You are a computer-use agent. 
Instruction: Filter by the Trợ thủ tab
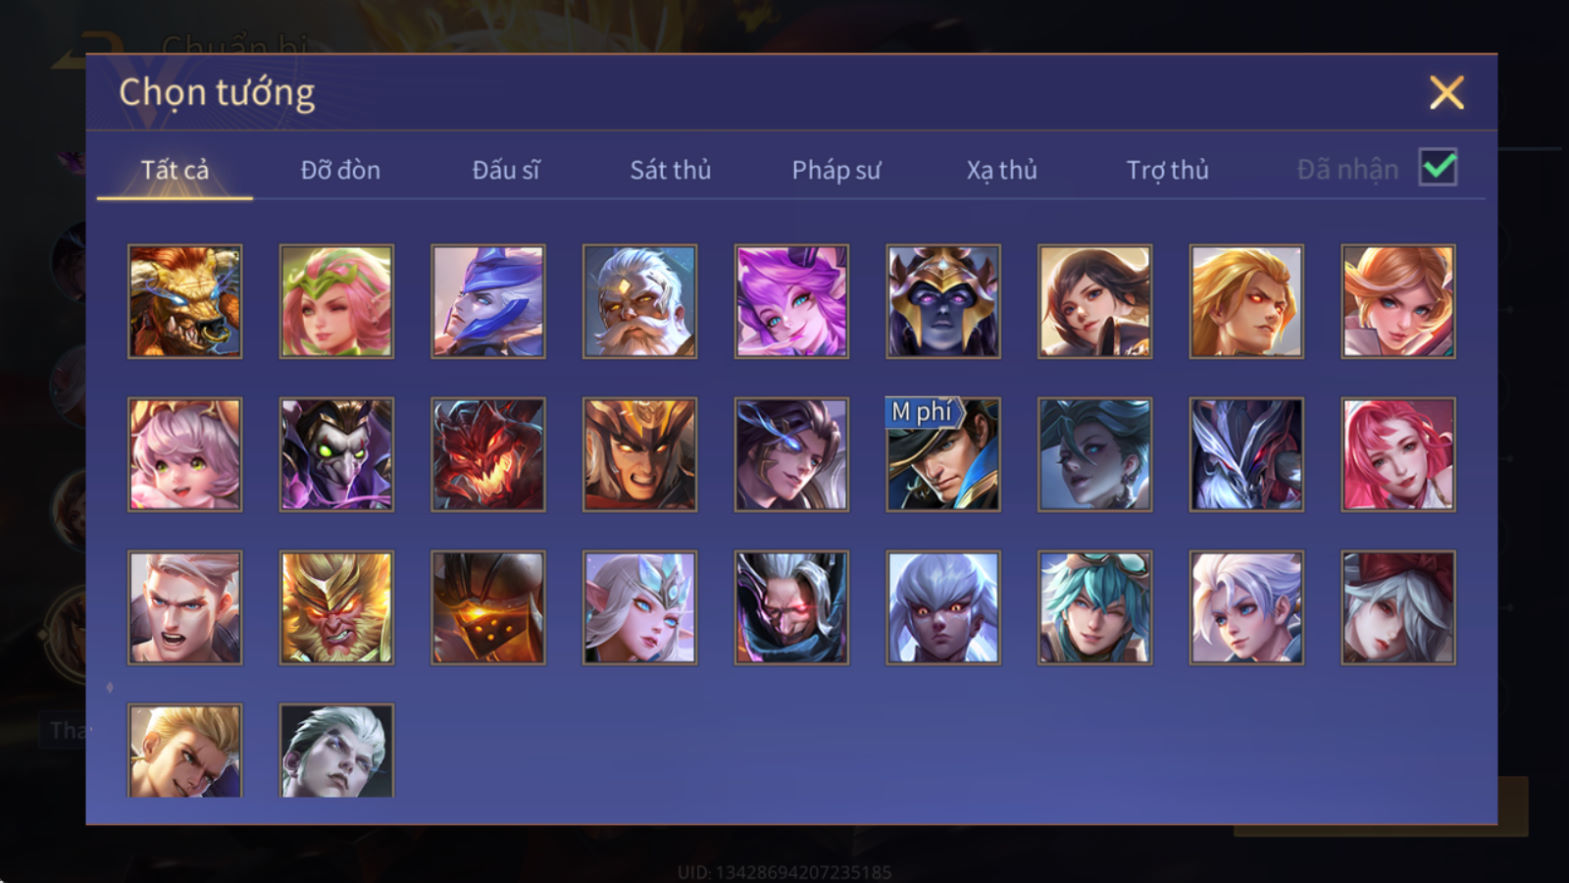[x=1167, y=170]
